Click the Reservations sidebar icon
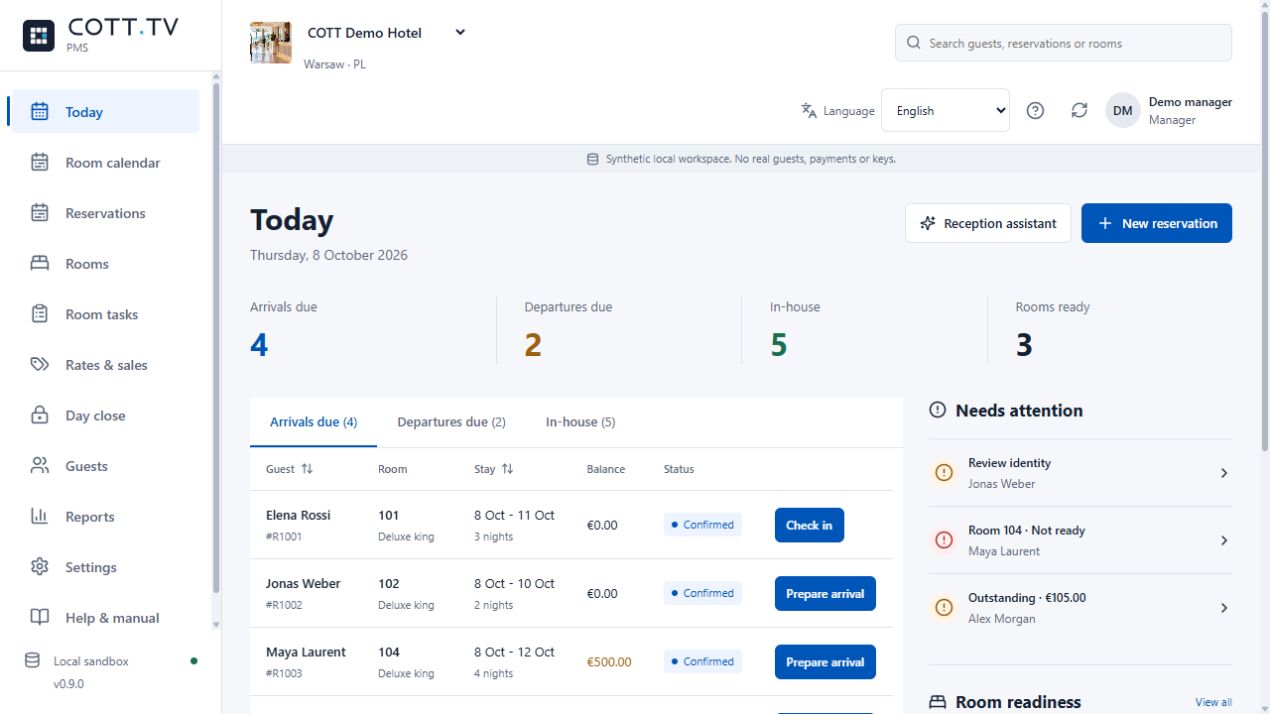This screenshot has height=714, width=1270. pos(40,213)
